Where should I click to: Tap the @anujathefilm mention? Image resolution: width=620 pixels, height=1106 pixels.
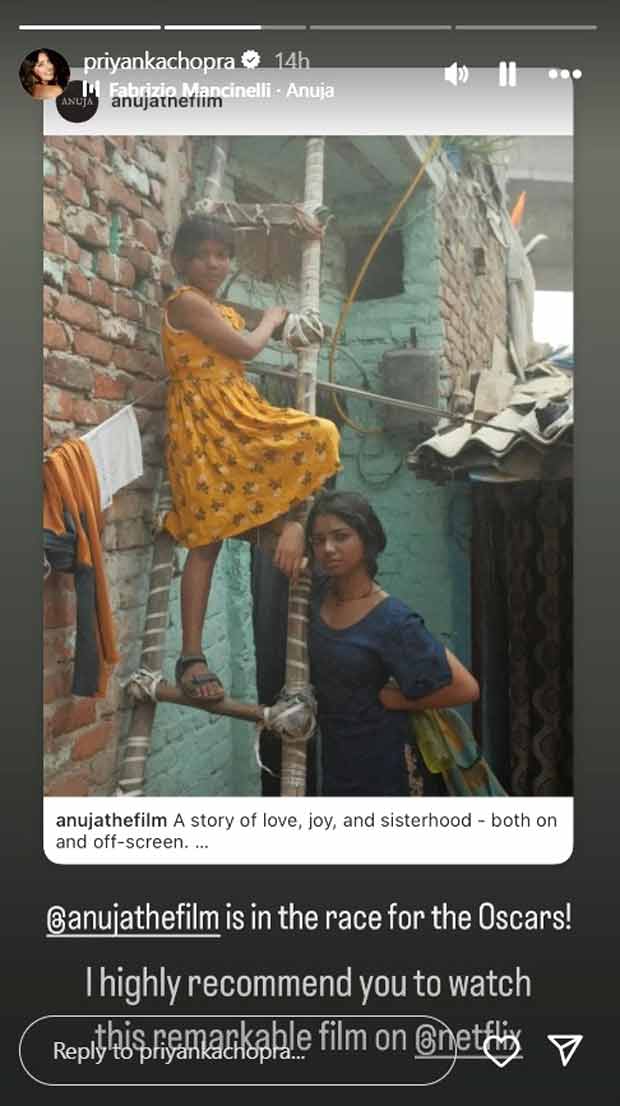[x=133, y=918]
